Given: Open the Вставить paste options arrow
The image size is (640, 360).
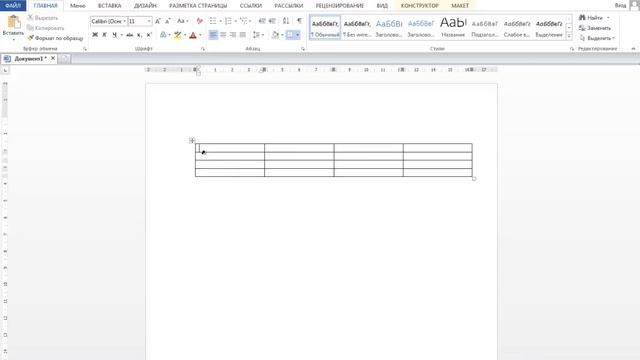Looking at the screenshot, I should (13, 40).
